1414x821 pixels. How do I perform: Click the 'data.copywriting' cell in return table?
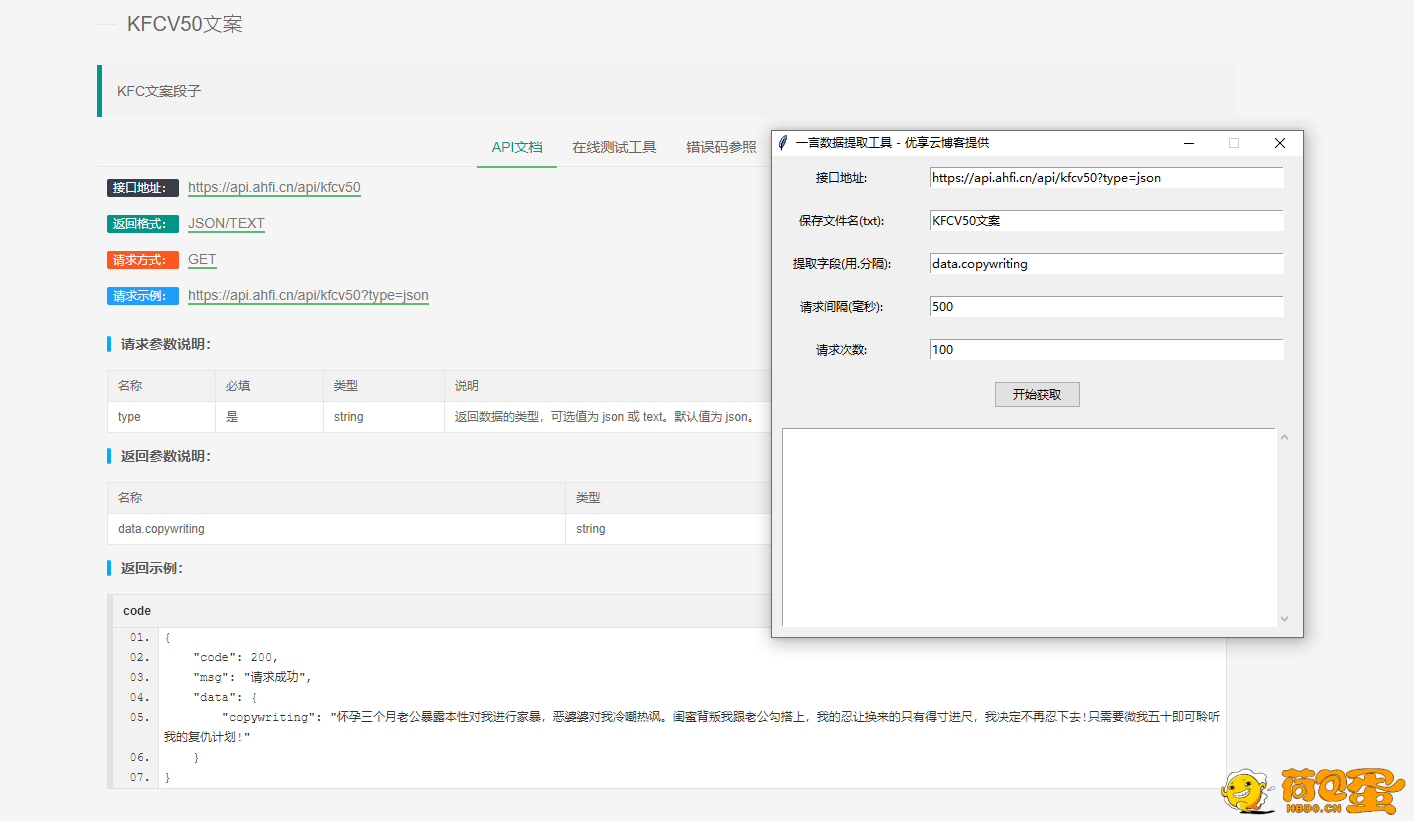[336, 529]
